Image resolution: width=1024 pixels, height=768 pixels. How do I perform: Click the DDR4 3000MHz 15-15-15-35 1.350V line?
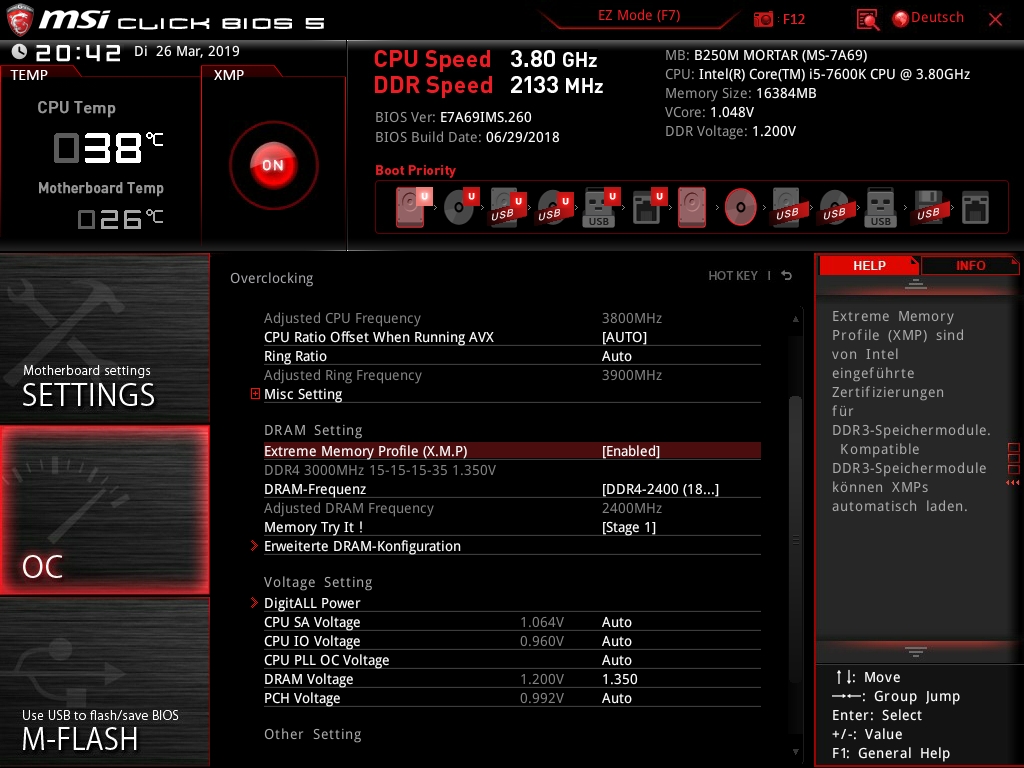tap(379, 470)
